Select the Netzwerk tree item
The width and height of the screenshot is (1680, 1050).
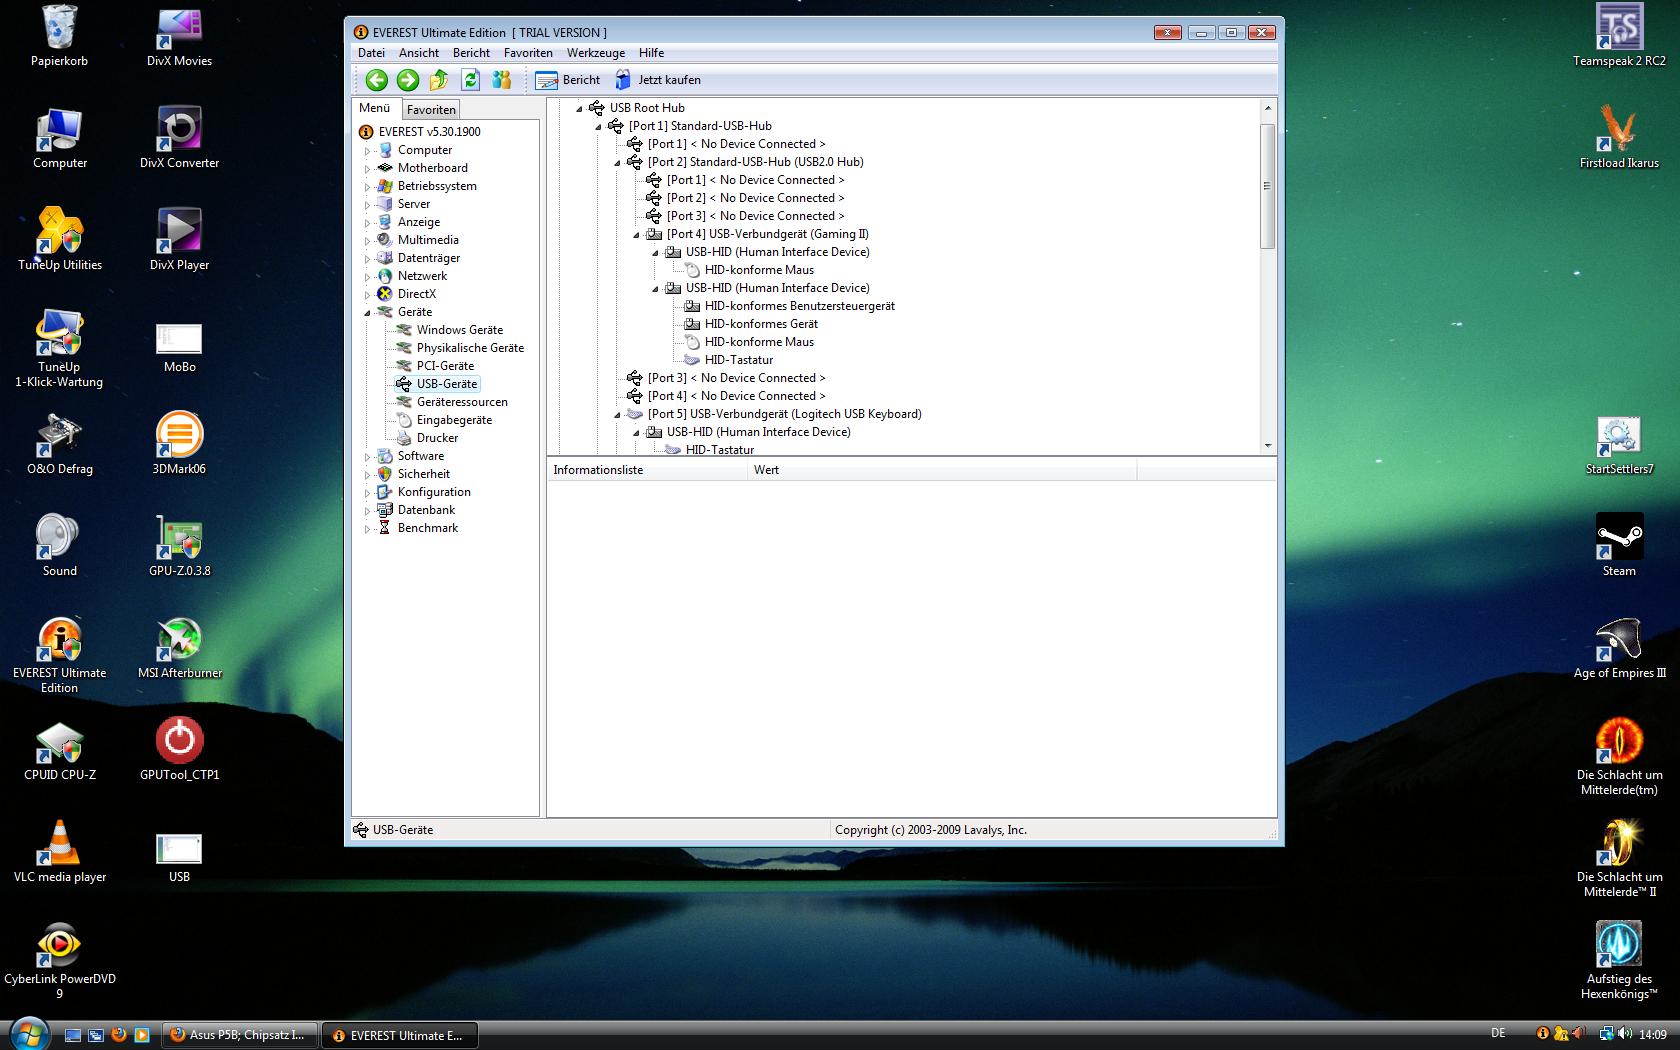tap(422, 276)
